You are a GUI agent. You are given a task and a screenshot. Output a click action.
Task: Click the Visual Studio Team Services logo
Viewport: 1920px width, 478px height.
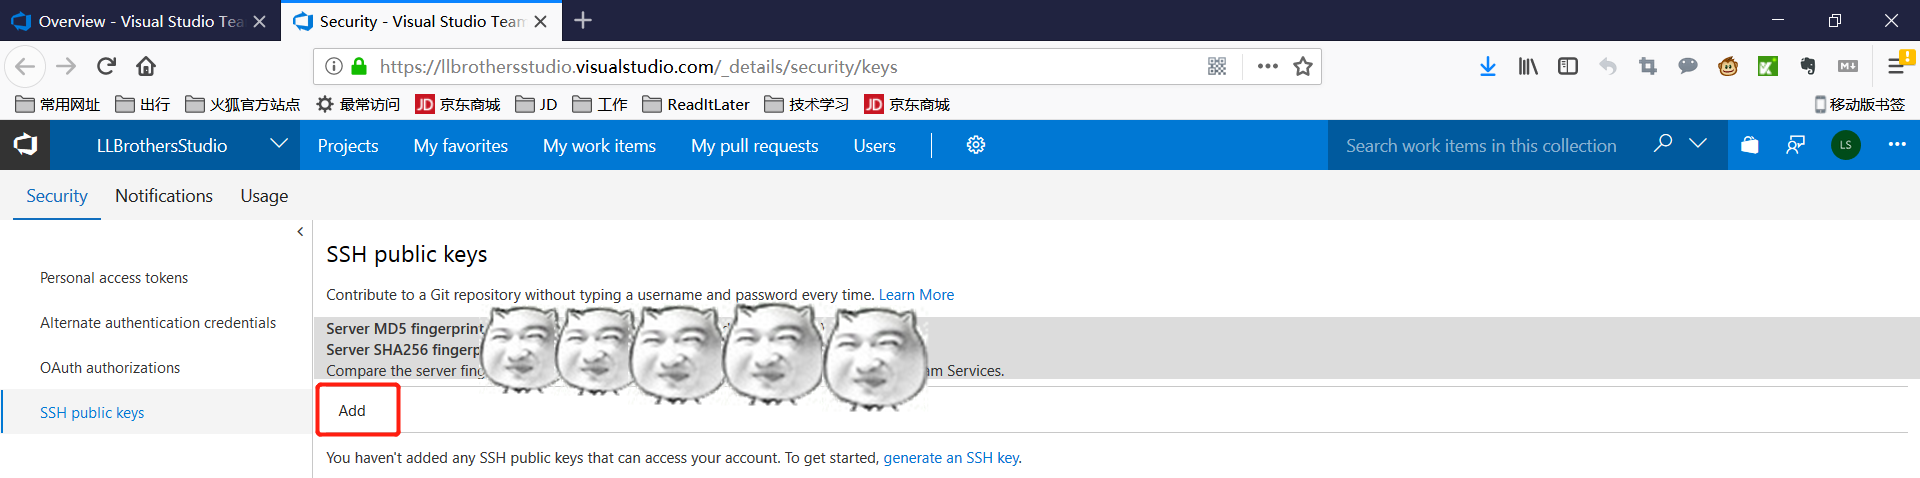tap(25, 145)
